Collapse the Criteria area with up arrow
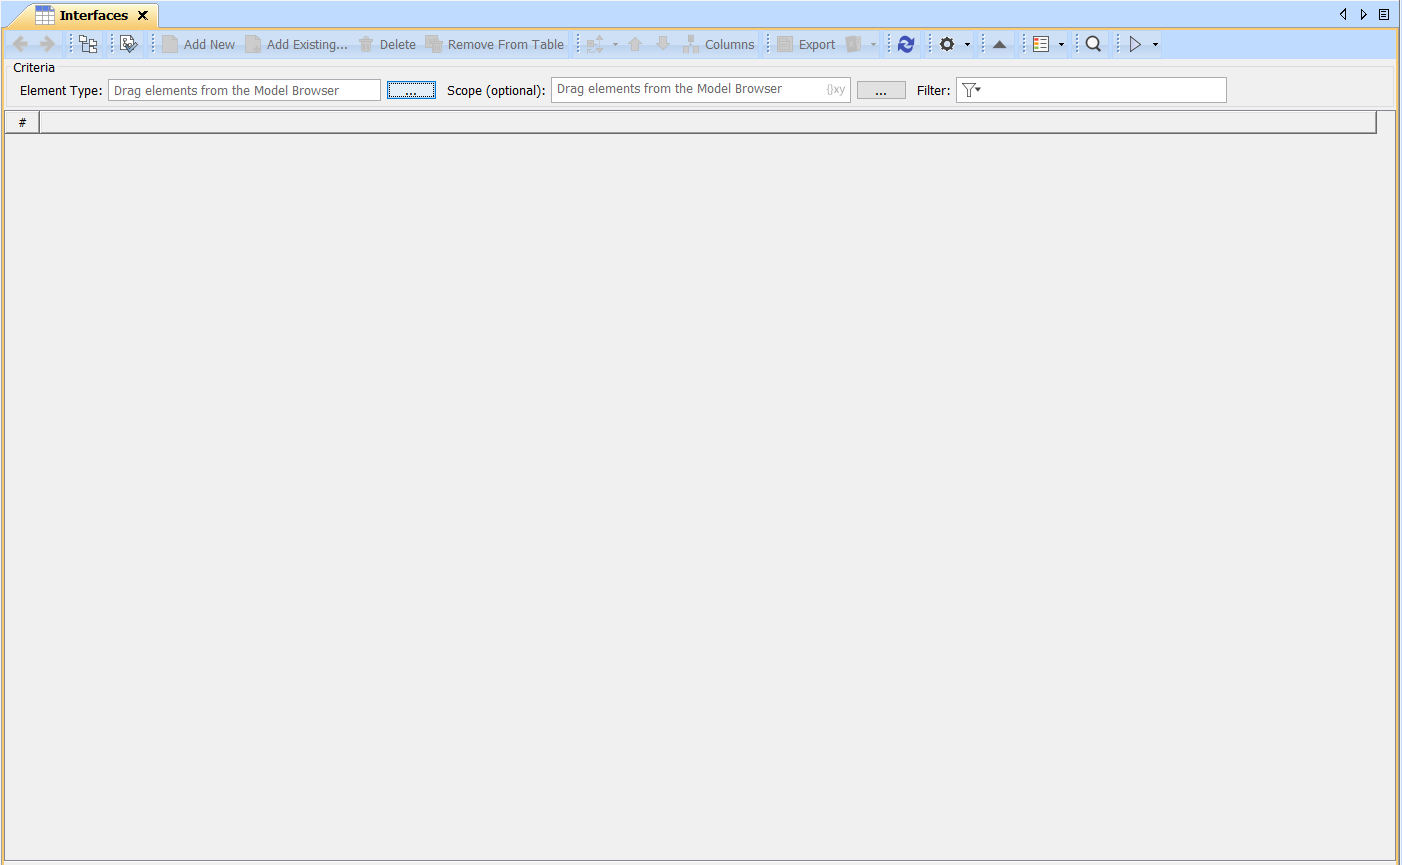This screenshot has width=1402, height=865. click(x=999, y=44)
